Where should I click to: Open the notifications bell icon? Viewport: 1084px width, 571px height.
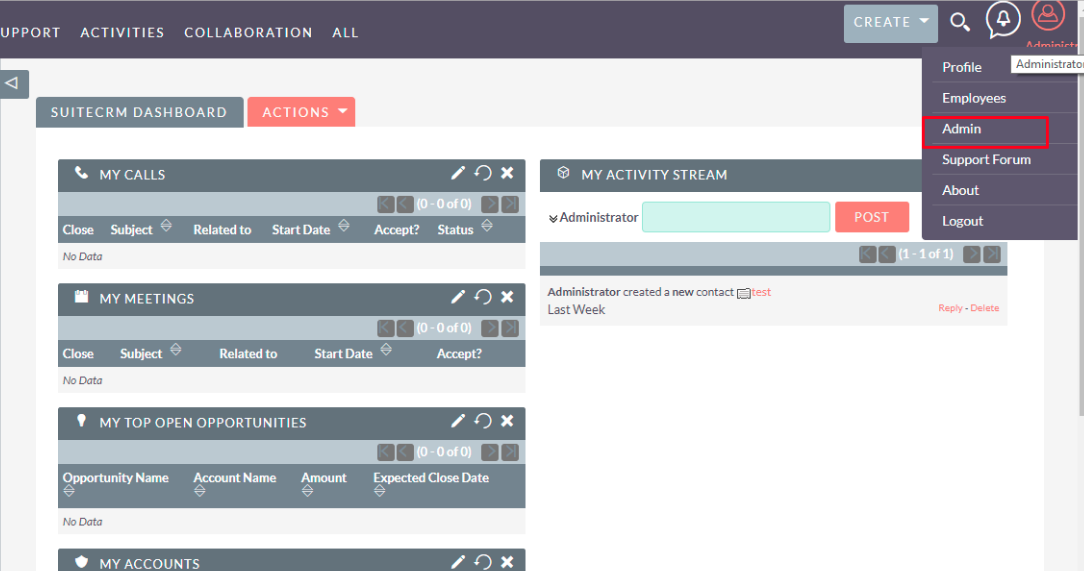[x=1002, y=19]
